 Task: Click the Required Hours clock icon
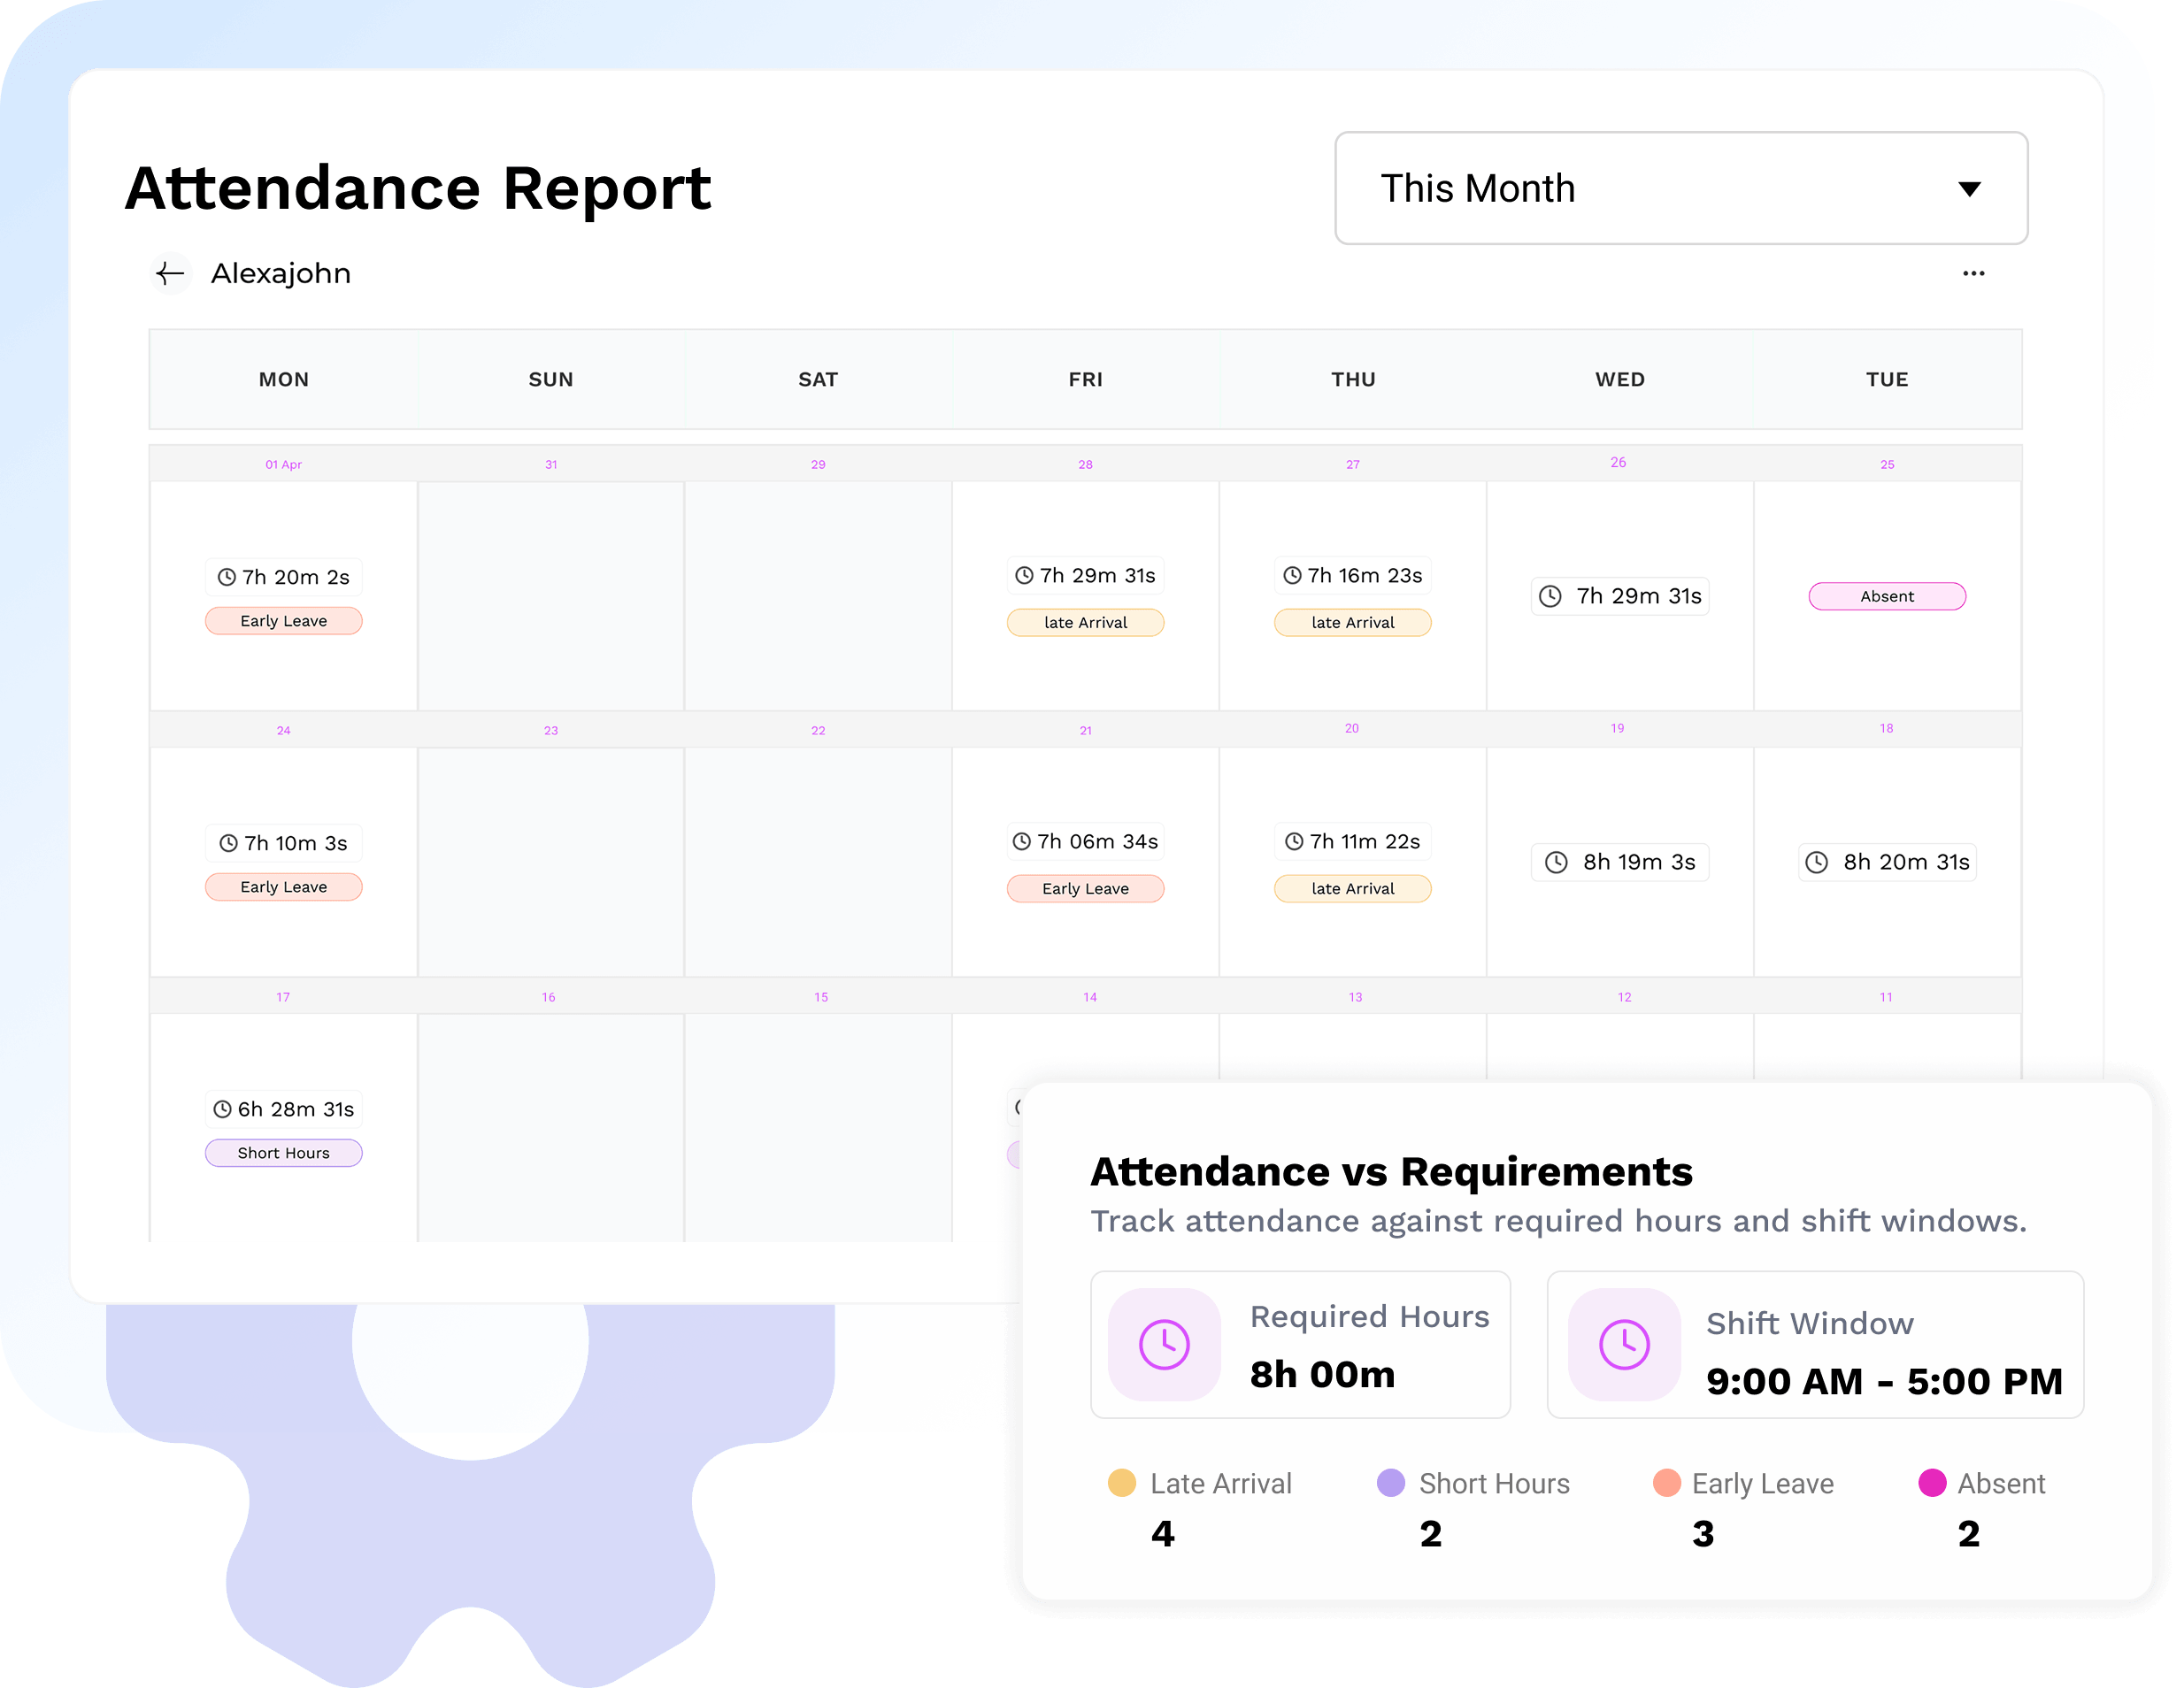tap(1164, 1344)
